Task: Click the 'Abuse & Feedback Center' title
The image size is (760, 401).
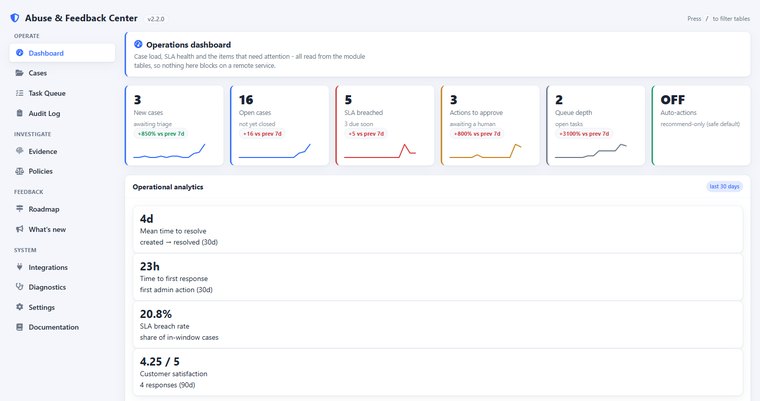Action: [x=81, y=18]
